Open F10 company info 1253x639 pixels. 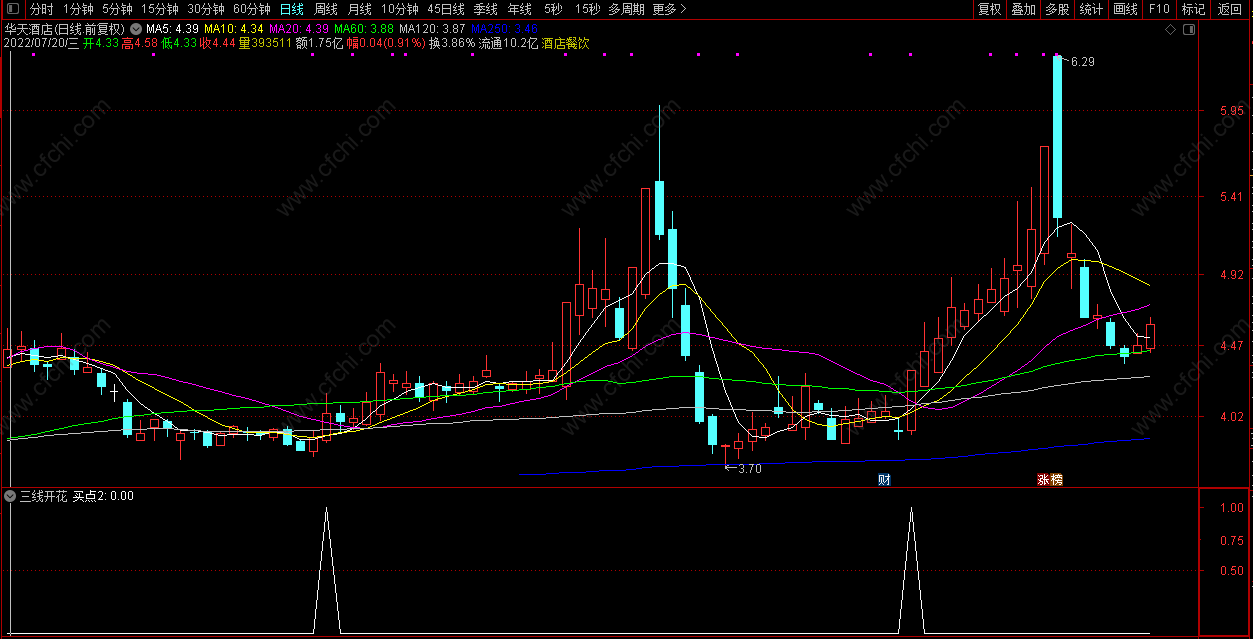pyautogui.click(x=1159, y=9)
